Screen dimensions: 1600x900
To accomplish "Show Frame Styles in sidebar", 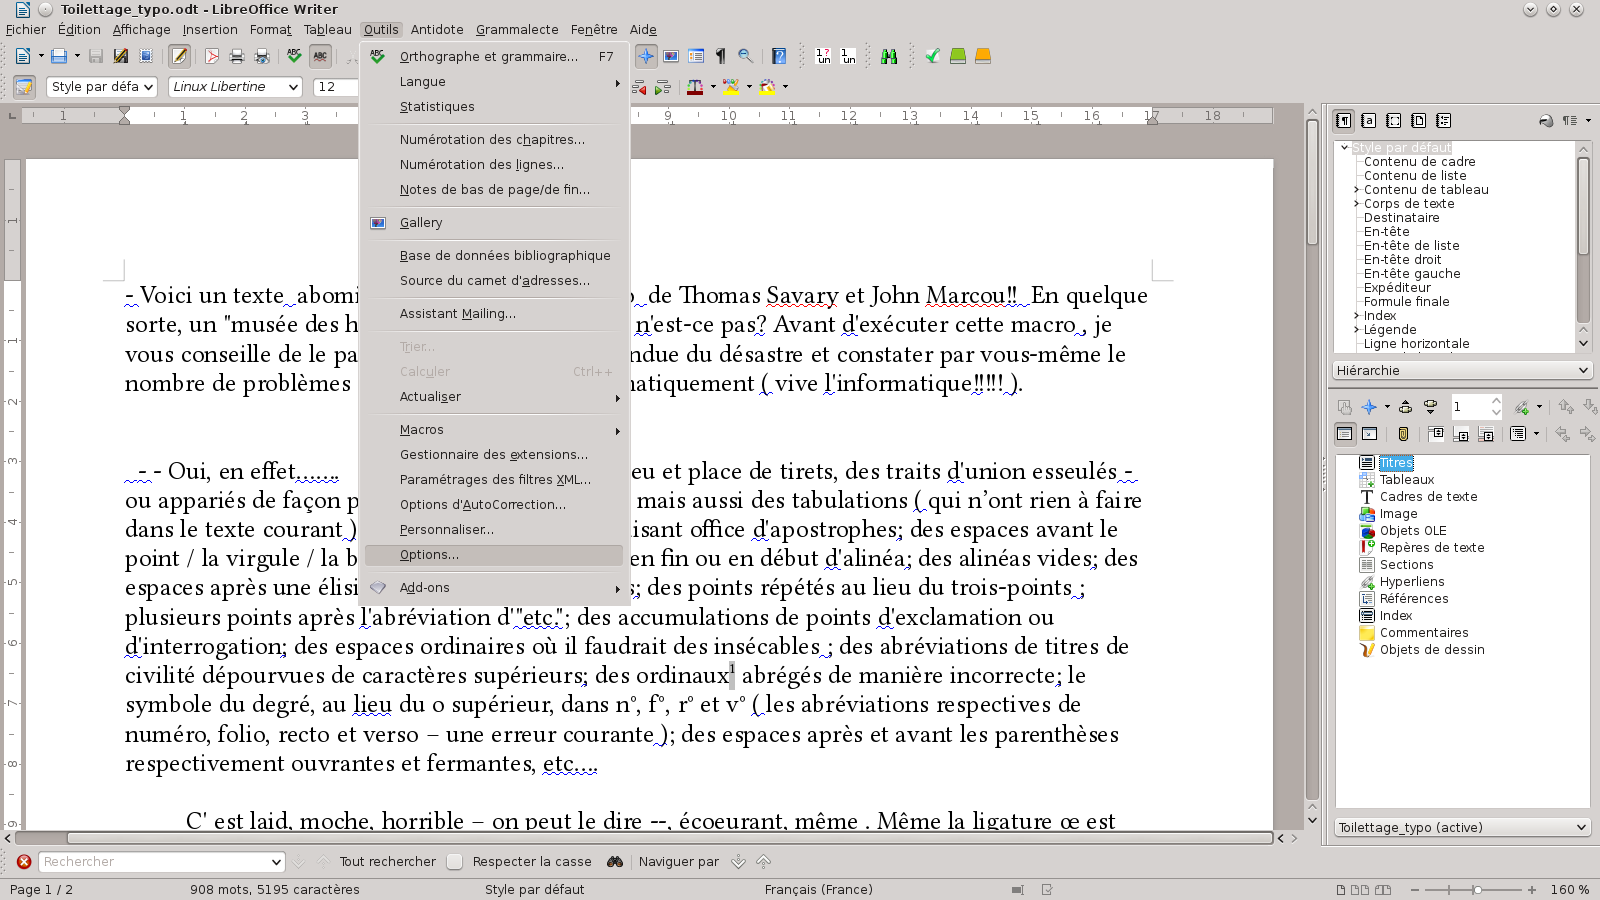I will 1394,121.
